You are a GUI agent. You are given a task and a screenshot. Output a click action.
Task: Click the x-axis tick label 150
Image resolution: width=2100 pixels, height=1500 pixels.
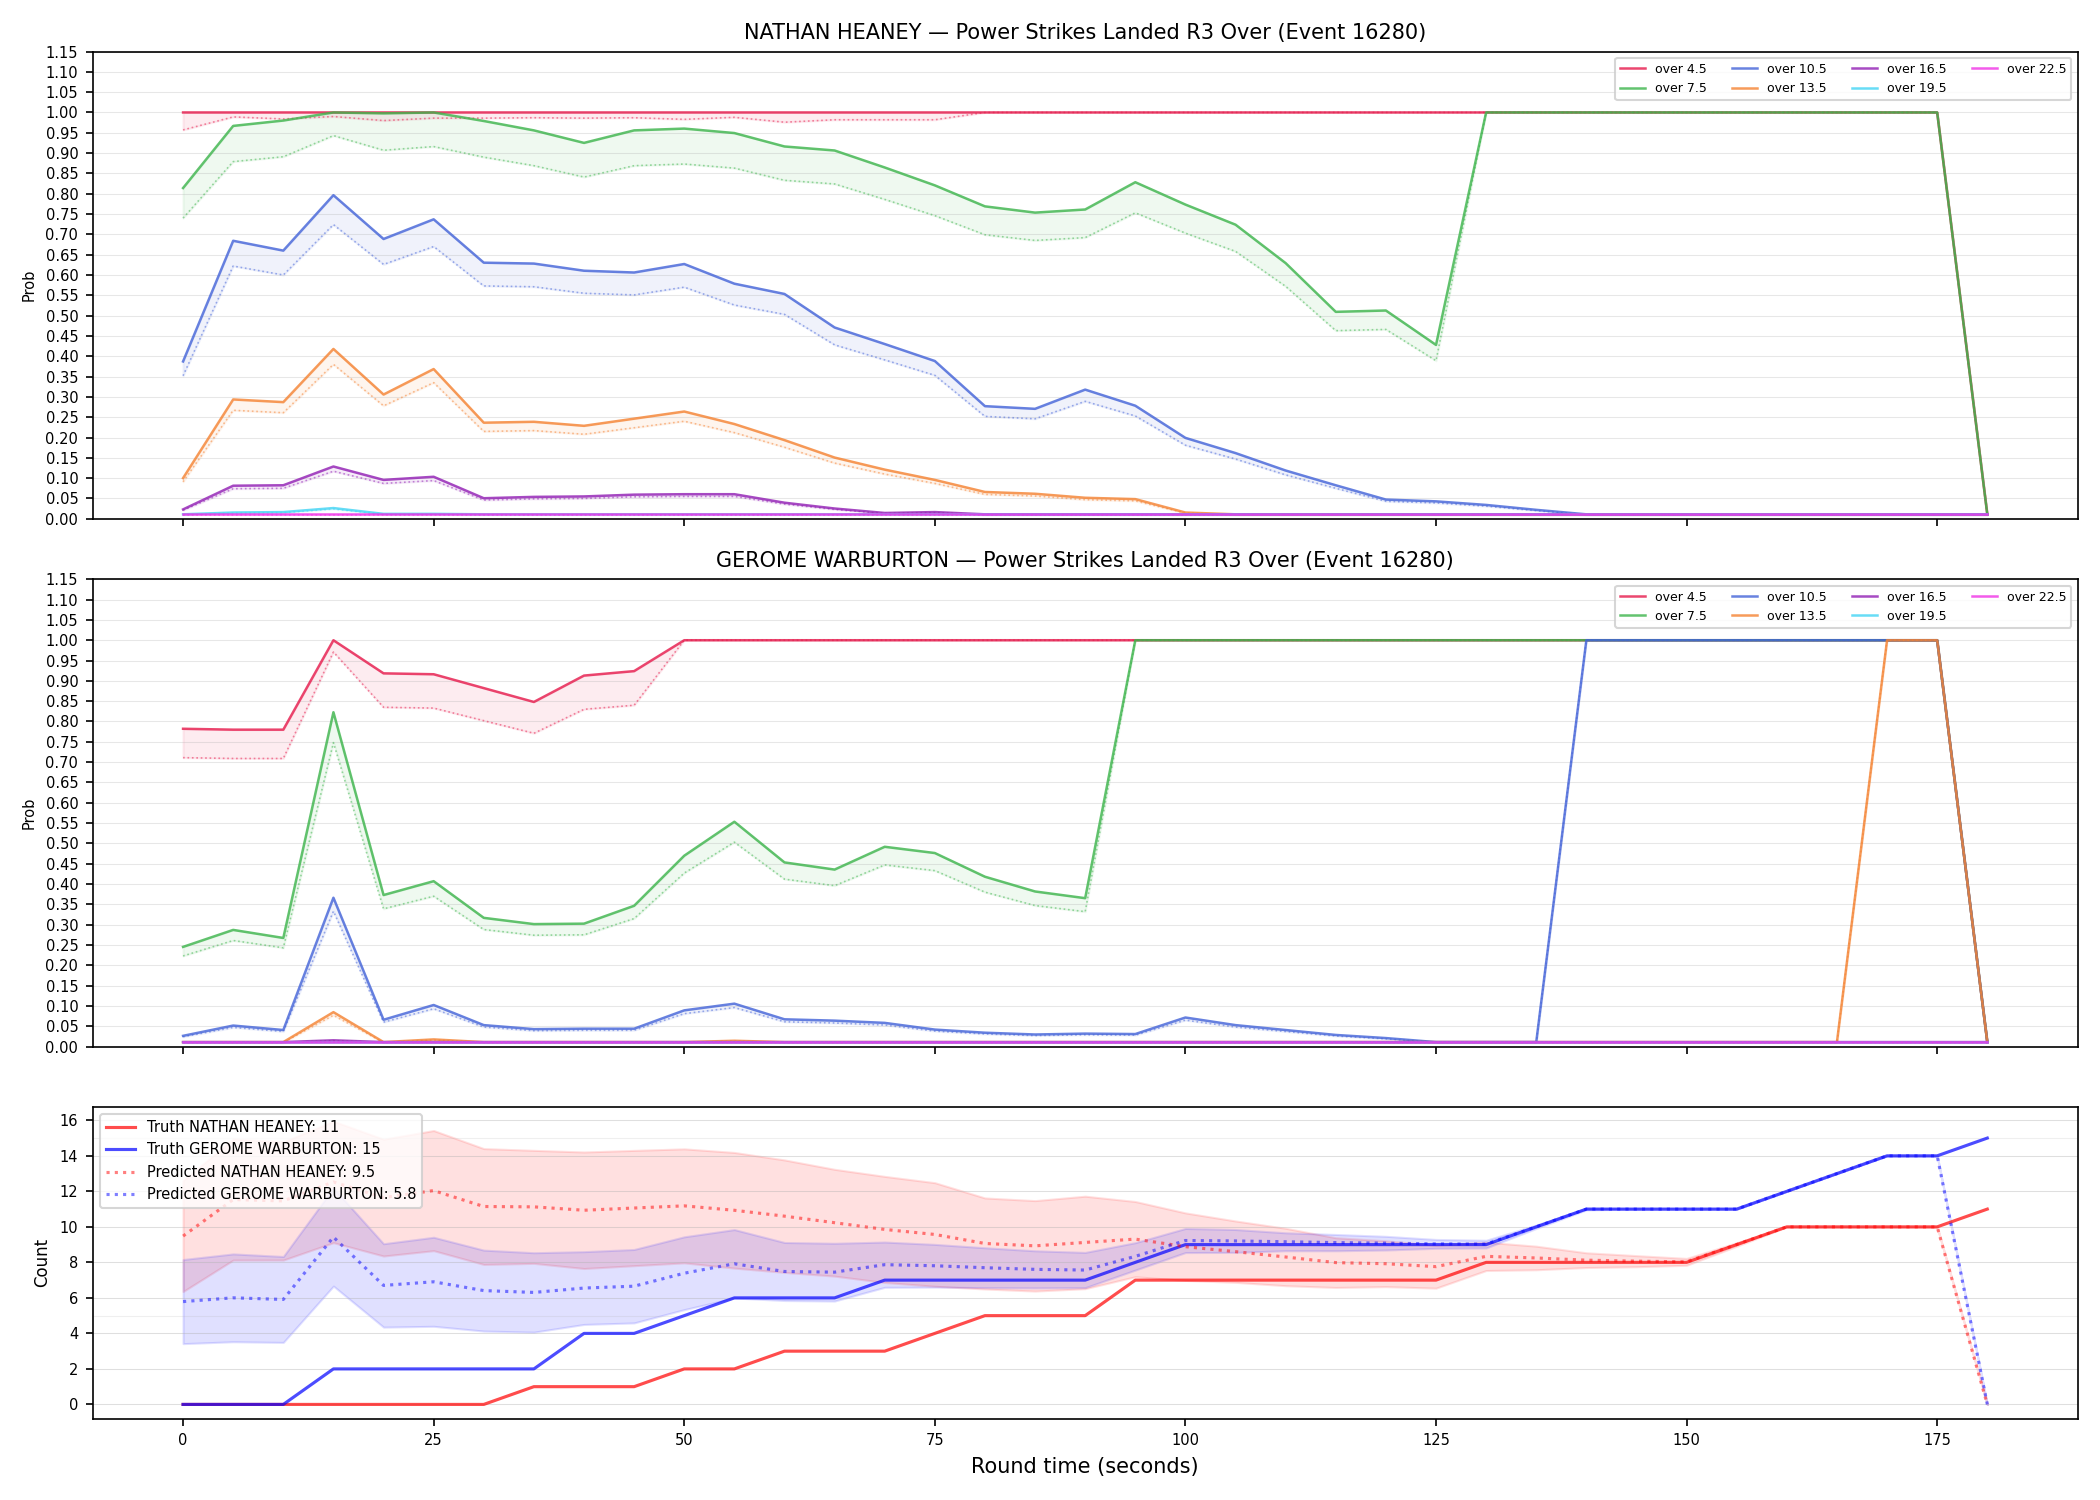[x=1686, y=1440]
